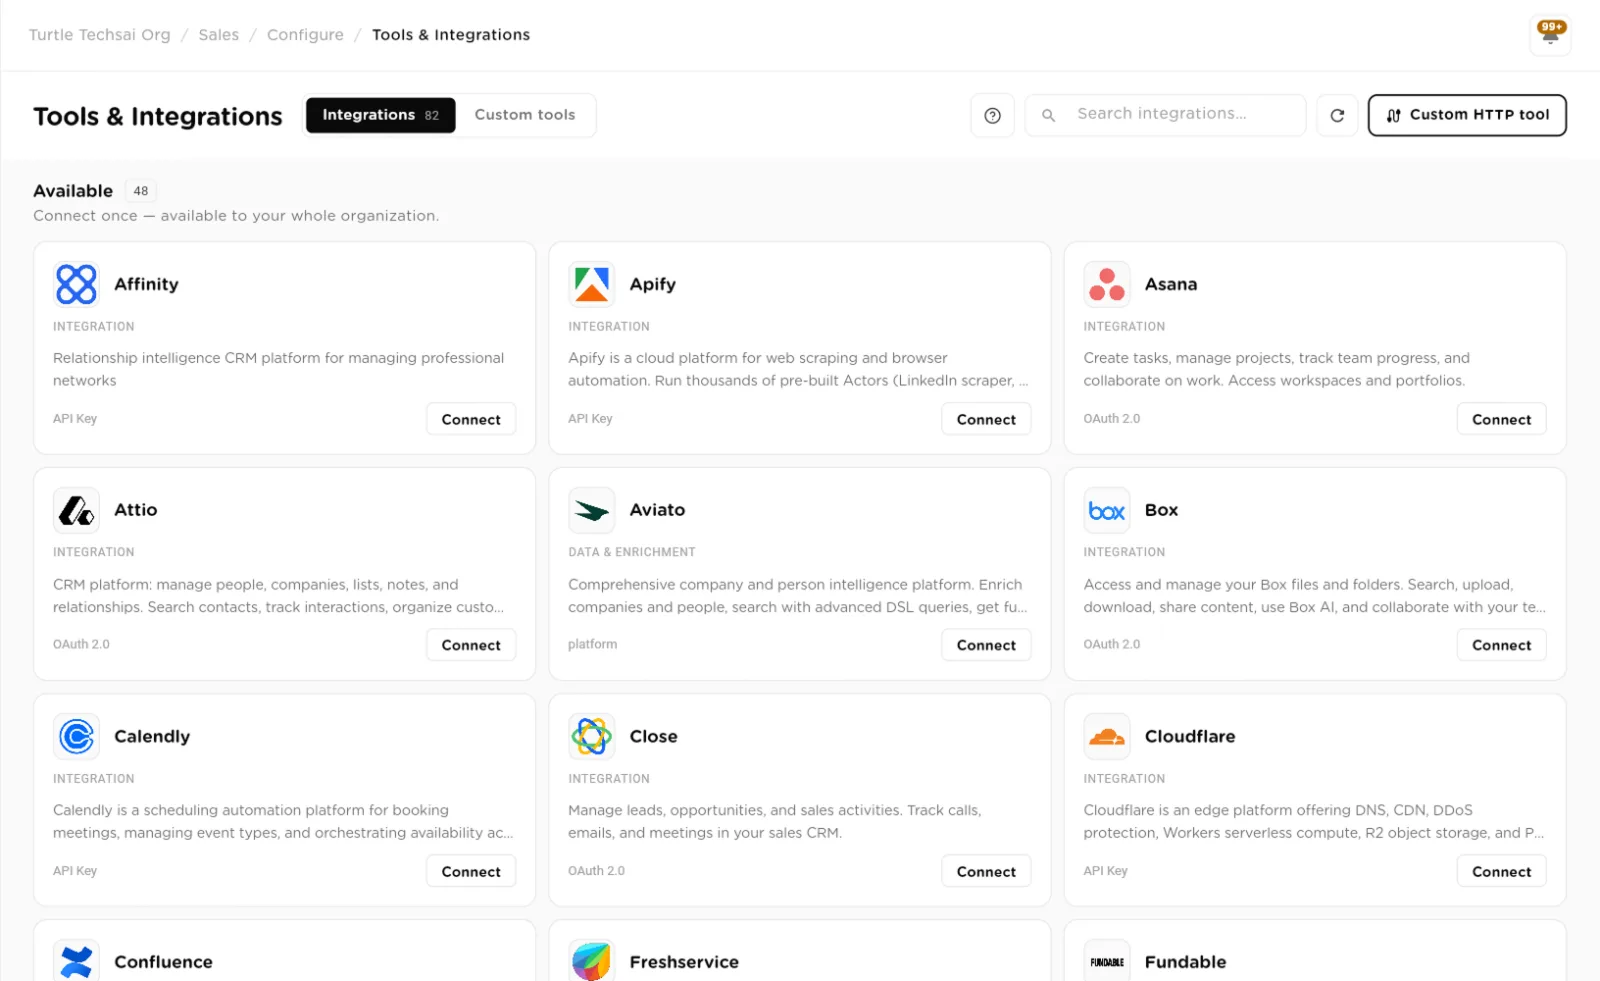The height and width of the screenshot is (981, 1600).
Task: Click Affinity description 'Relationship intelligence CRM'
Action: point(278,369)
